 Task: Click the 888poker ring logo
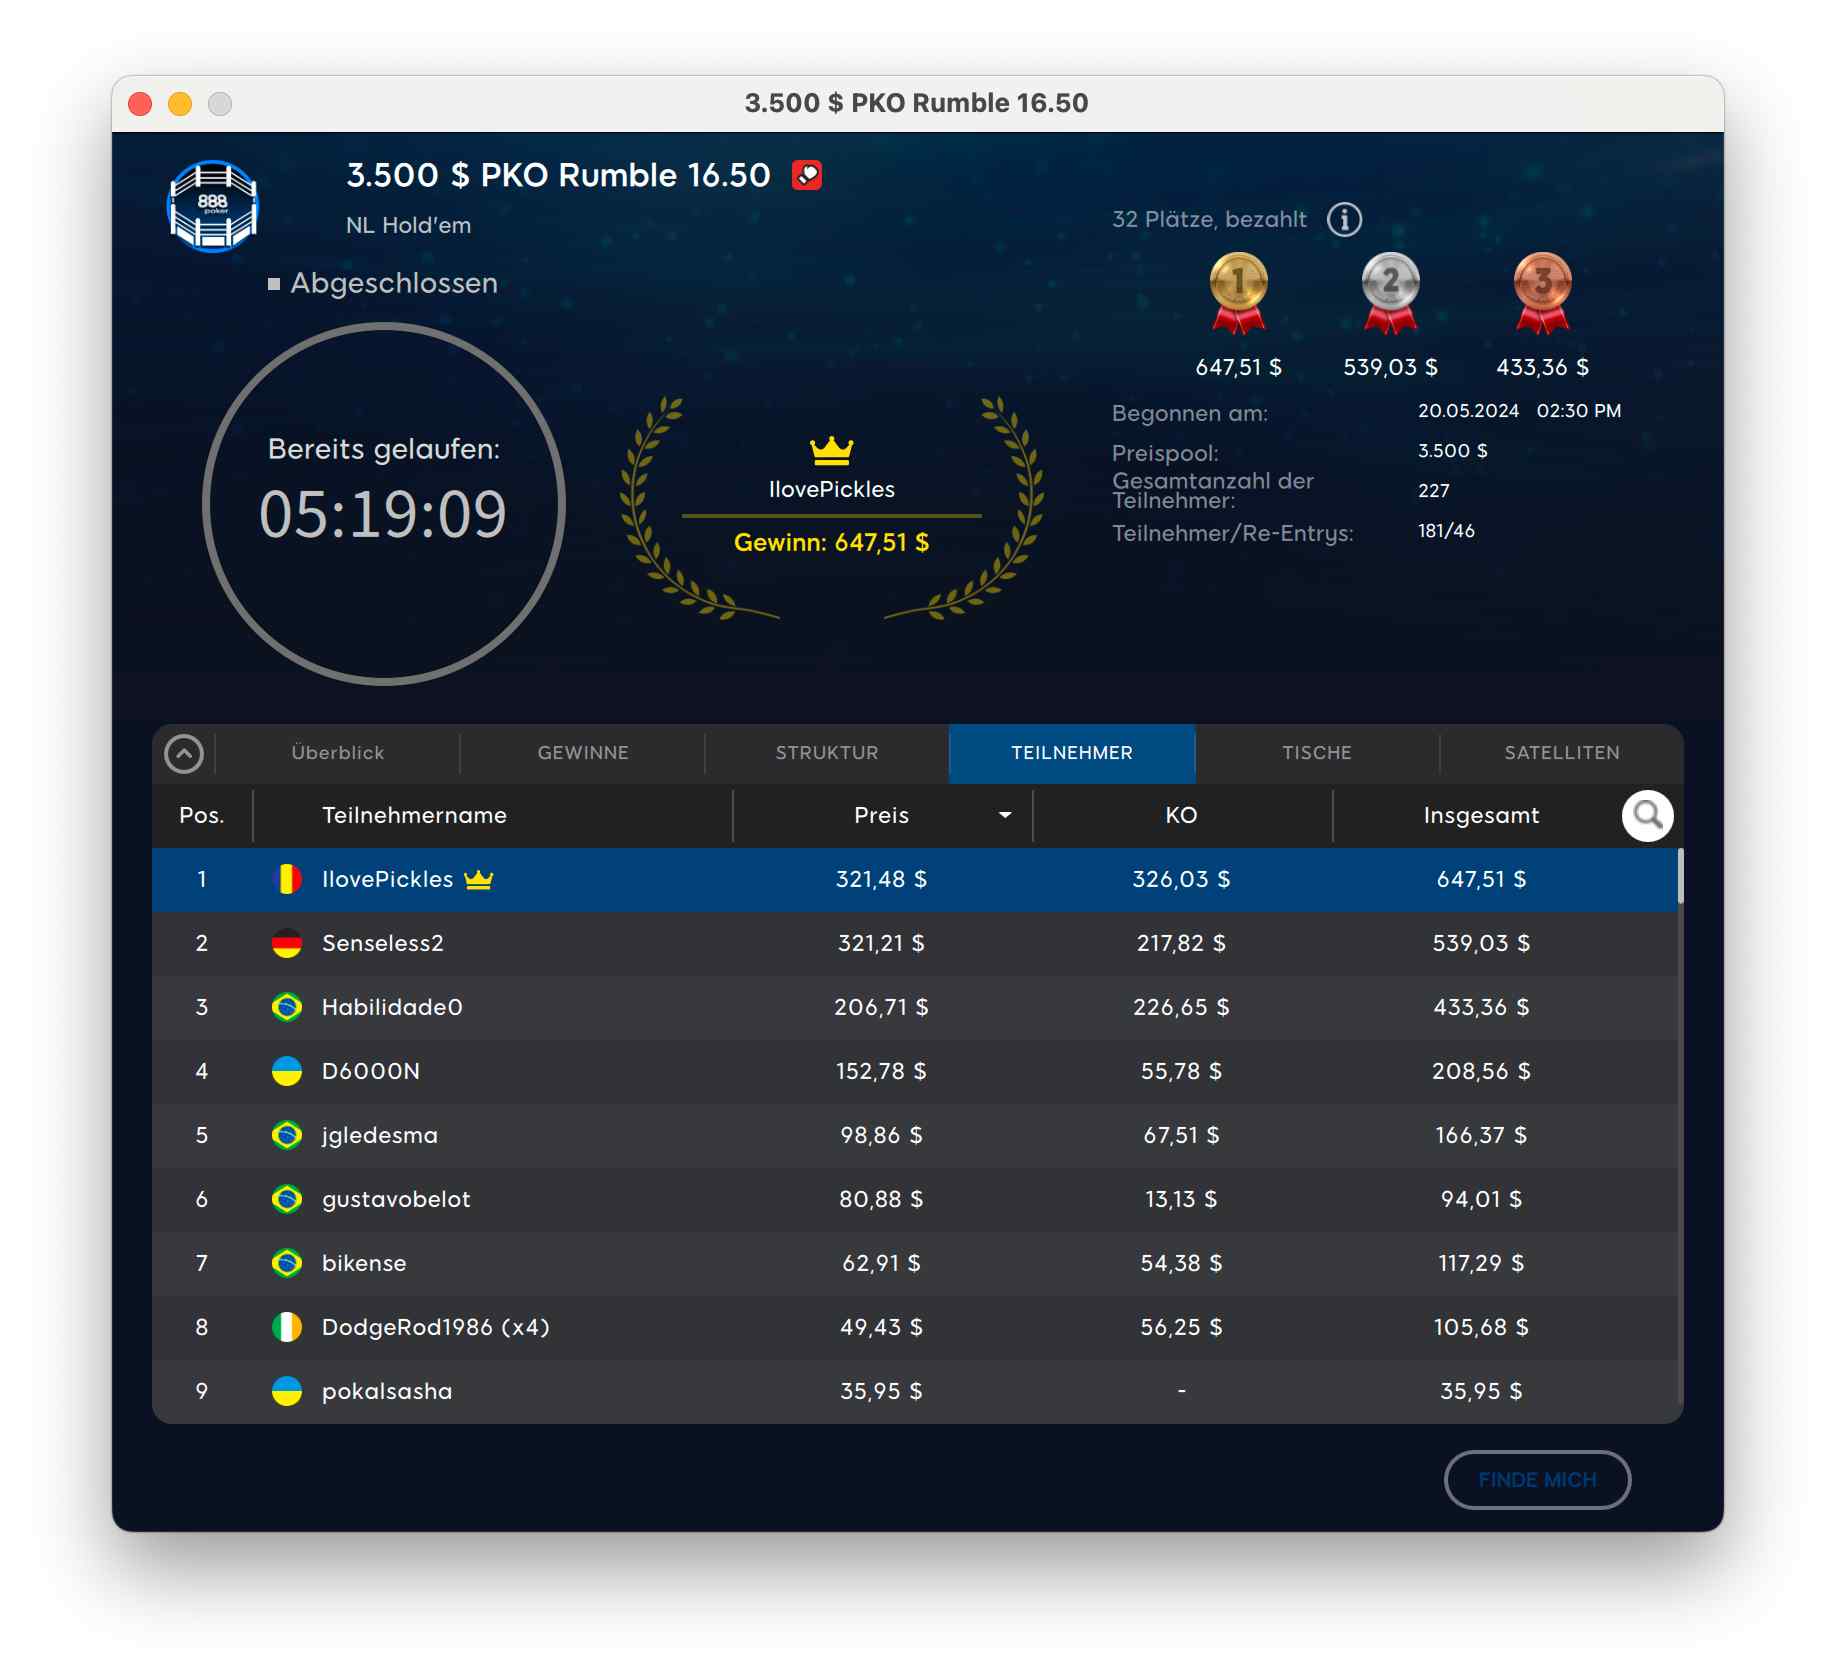[x=212, y=206]
